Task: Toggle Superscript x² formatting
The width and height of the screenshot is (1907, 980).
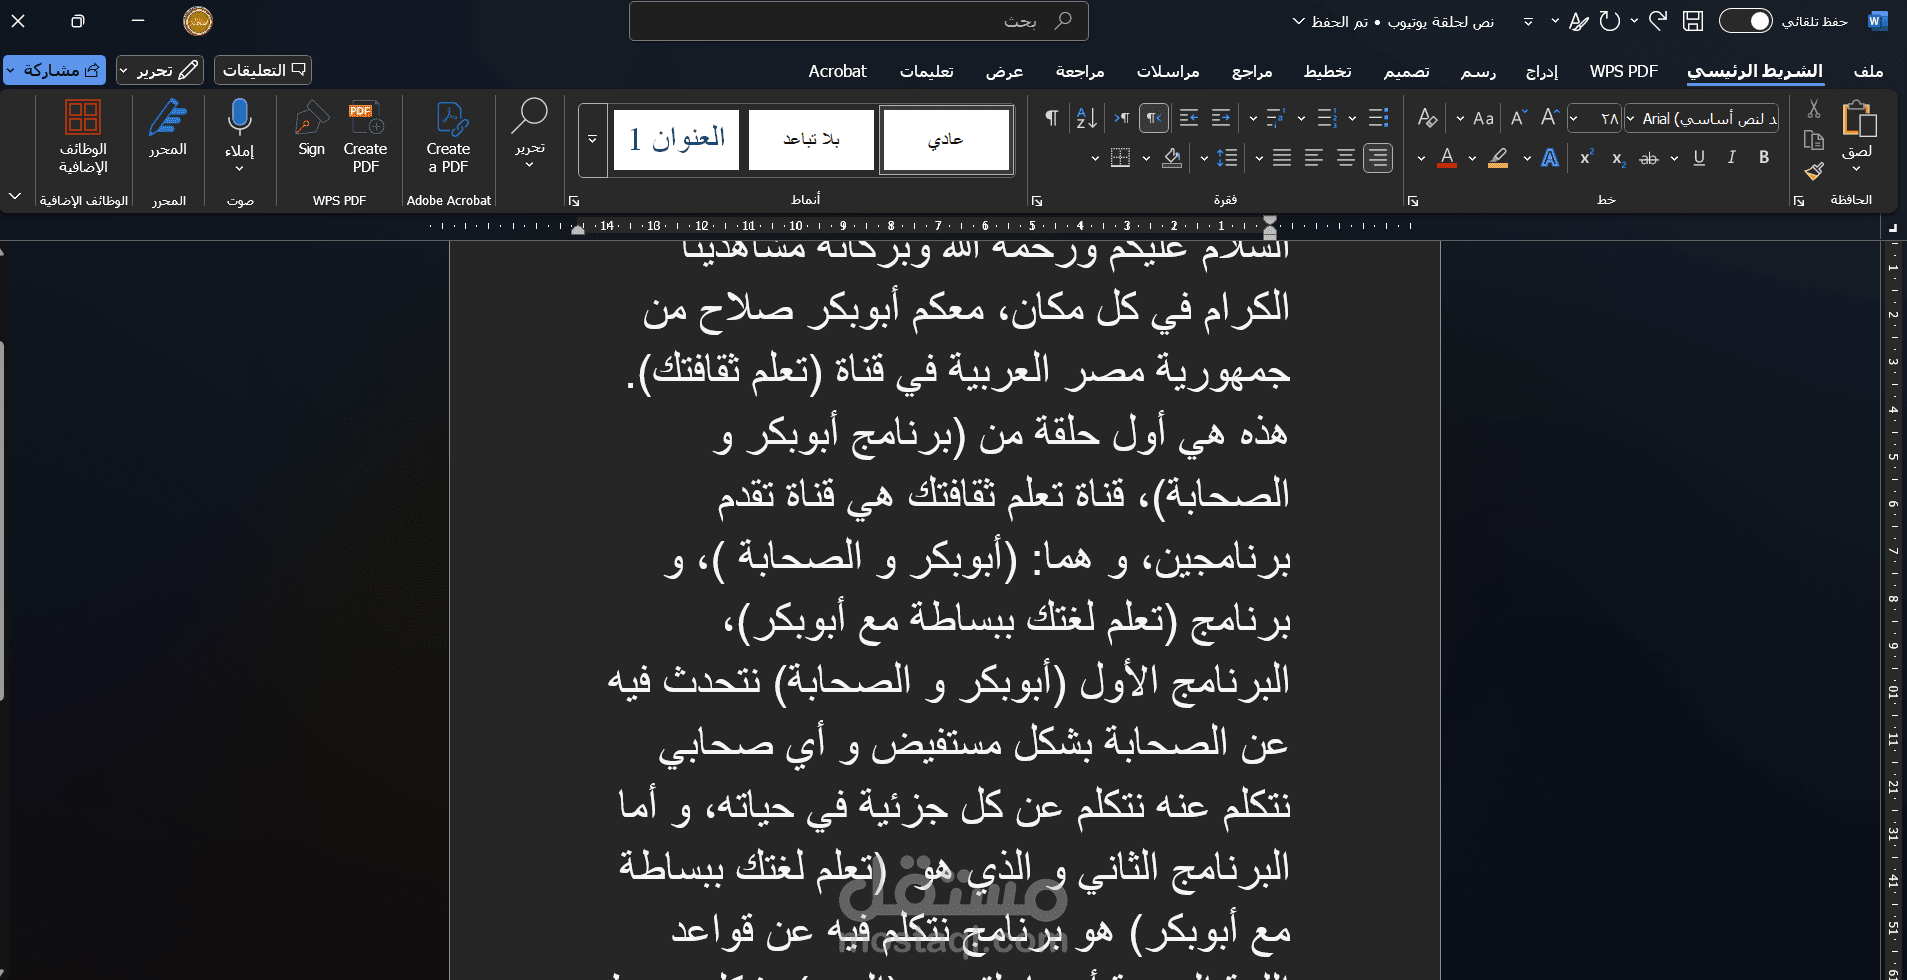Action: point(1586,158)
